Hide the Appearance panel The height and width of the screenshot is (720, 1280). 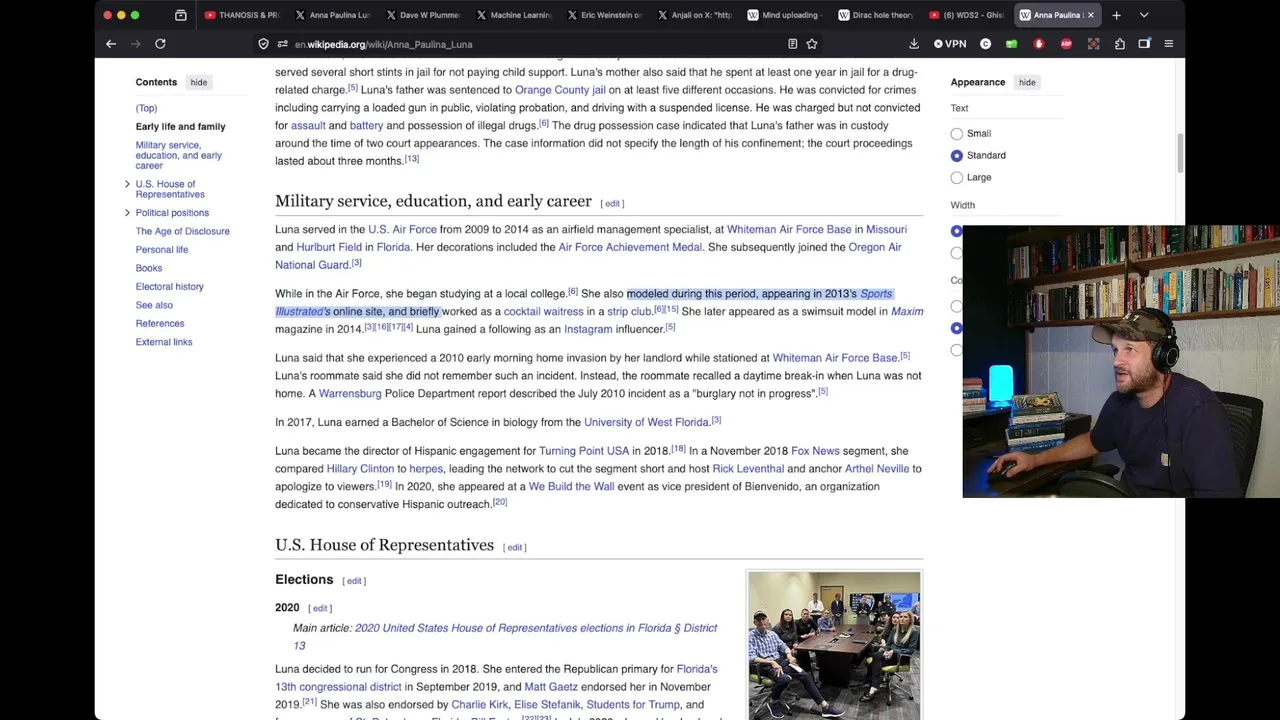(x=1027, y=82)
